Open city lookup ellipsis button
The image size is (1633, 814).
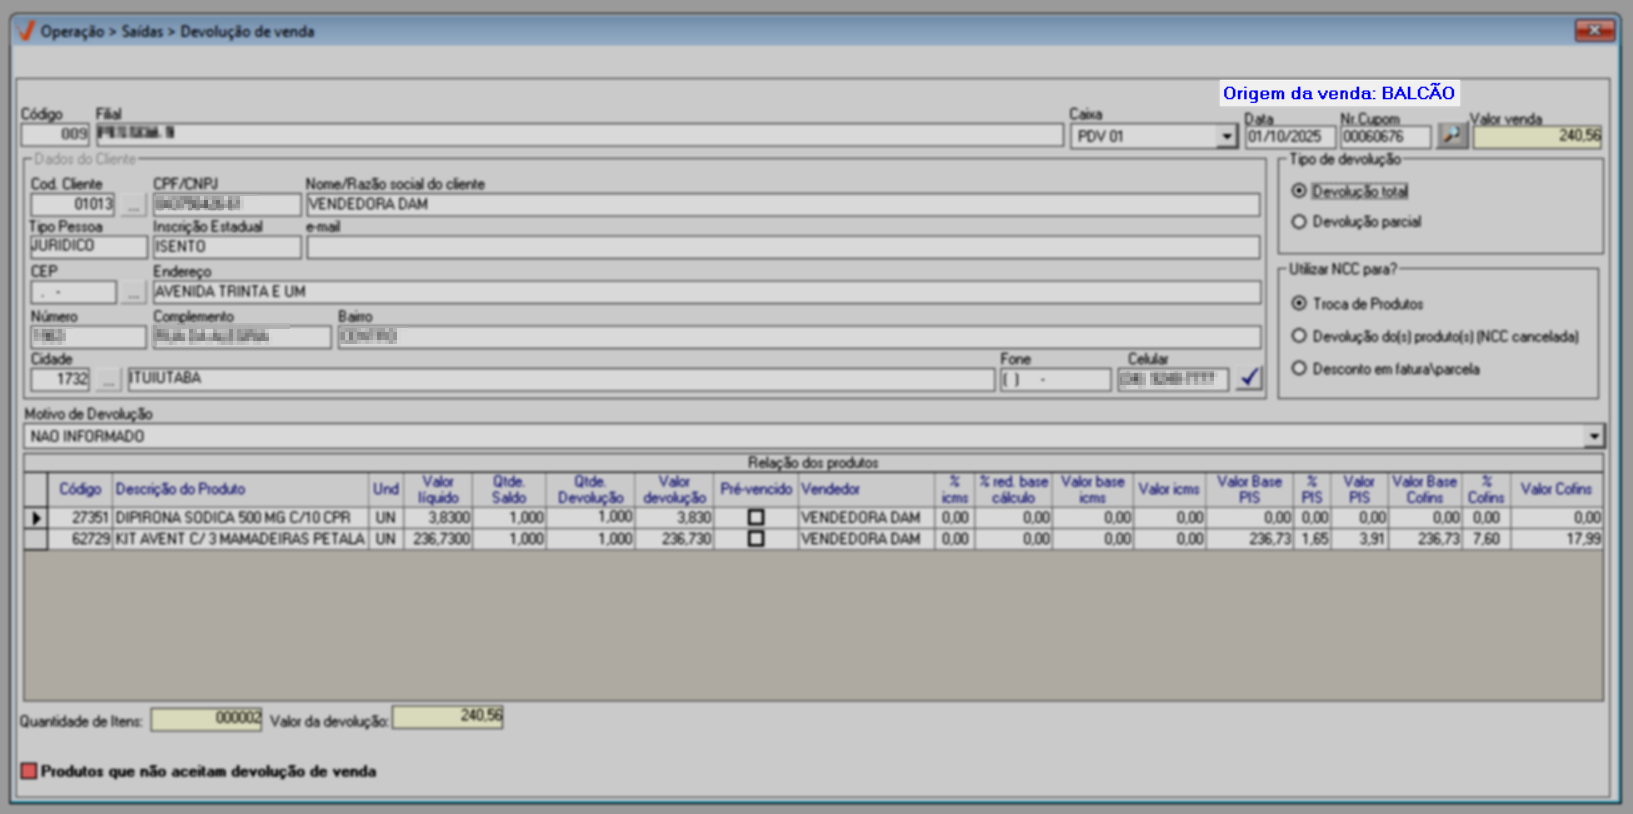pyautogui.click(x=108, y=380)
